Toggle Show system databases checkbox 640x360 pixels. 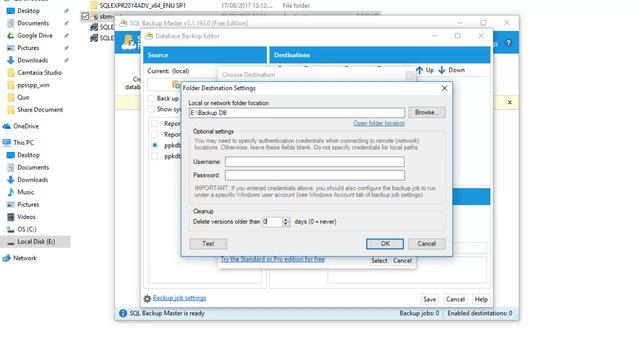[x=151, y=109]
